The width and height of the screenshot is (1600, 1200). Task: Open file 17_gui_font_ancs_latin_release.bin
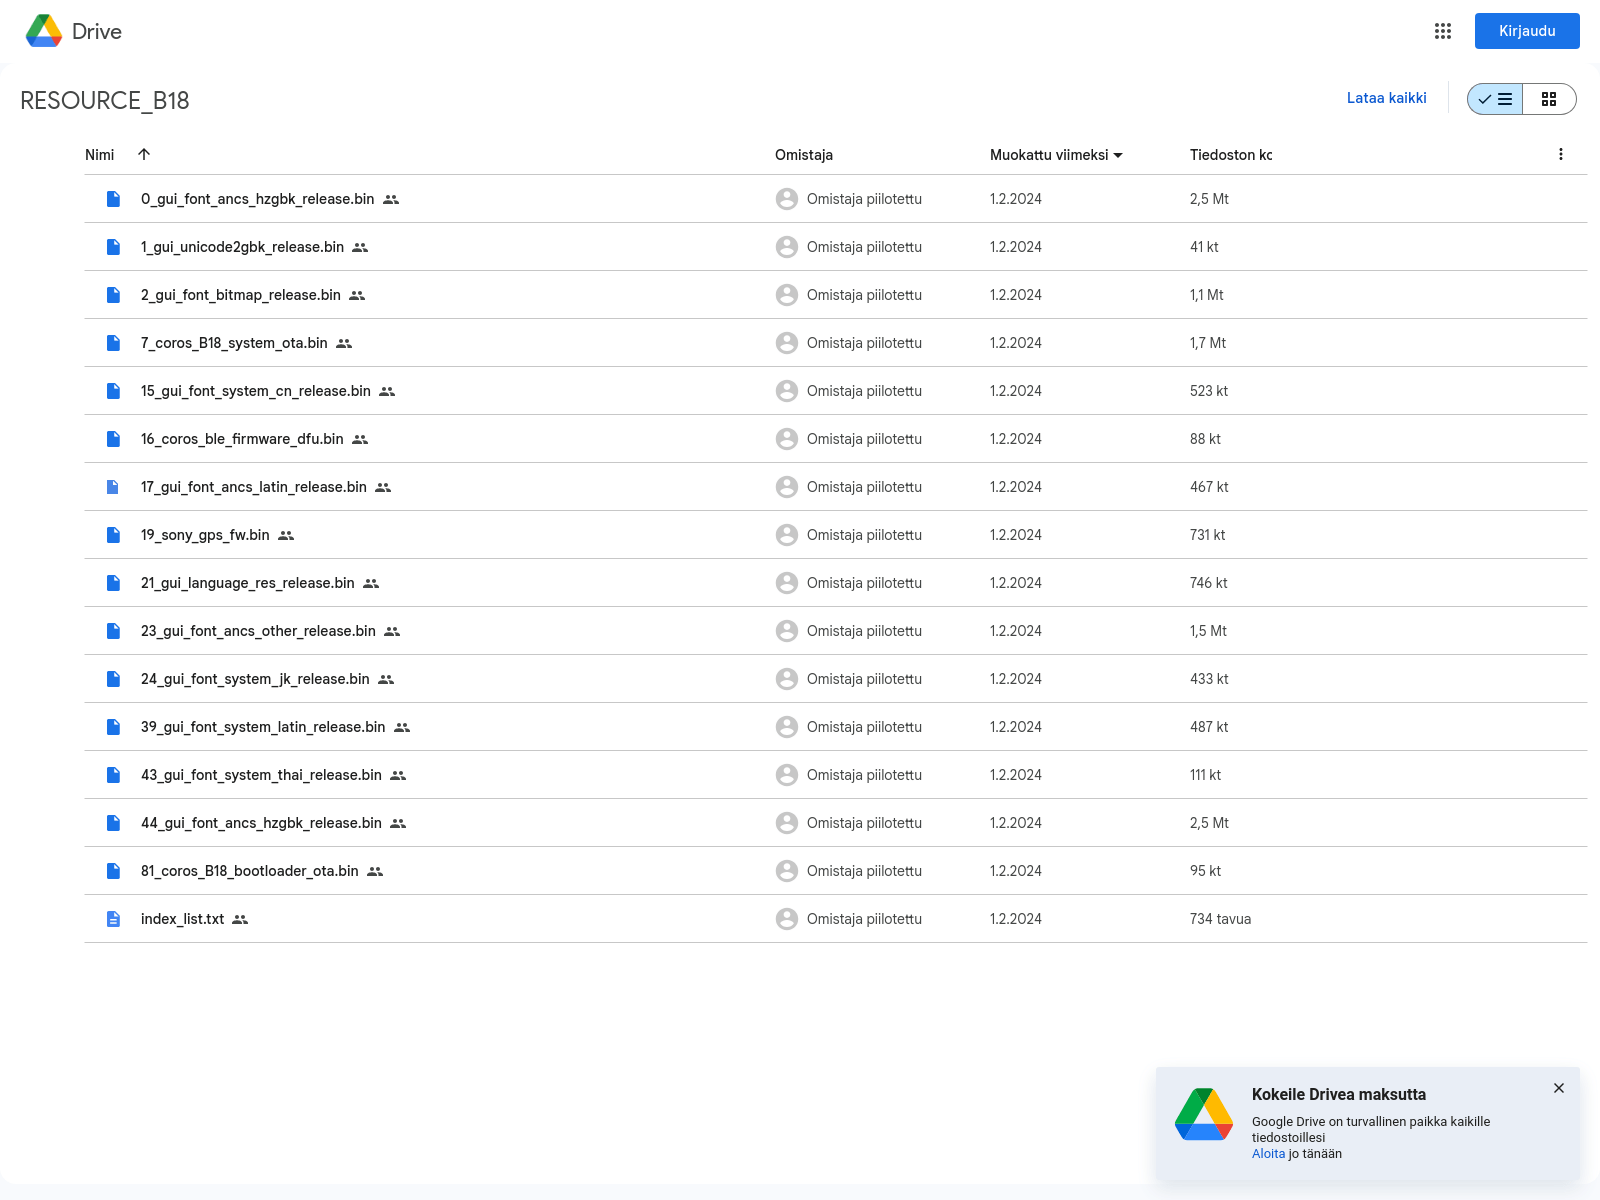(254, 487)
